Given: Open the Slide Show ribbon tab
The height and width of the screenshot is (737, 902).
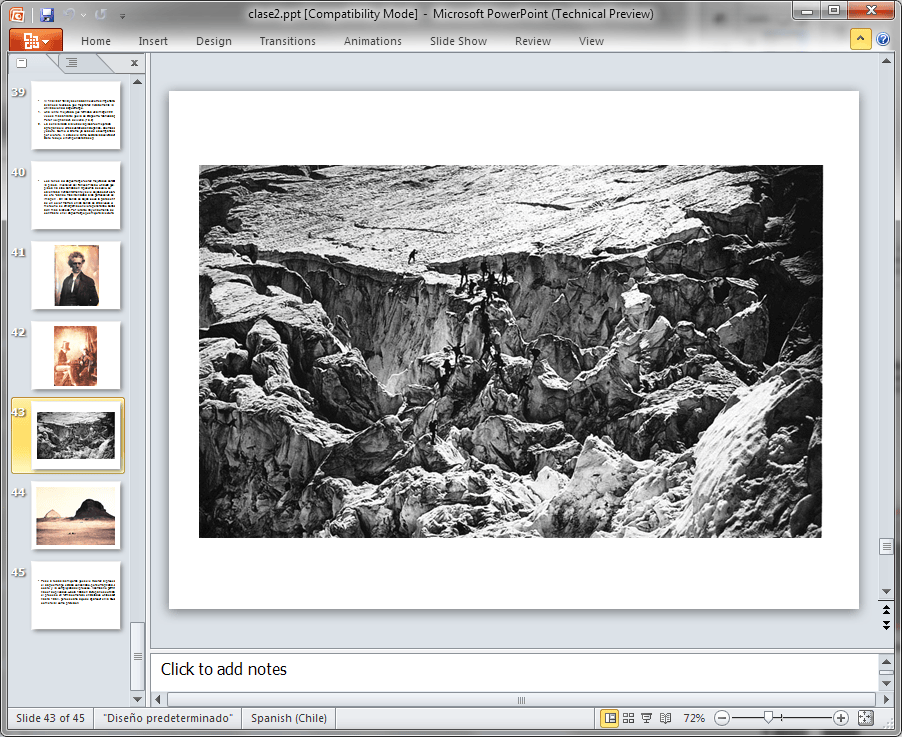Looking at the screenshot, I should (x=458, y=41).
